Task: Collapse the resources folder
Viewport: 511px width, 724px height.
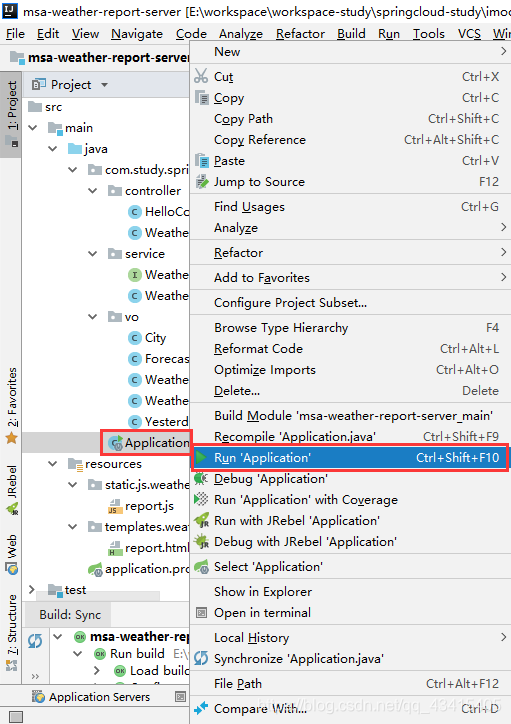Action: coord(53,464)
